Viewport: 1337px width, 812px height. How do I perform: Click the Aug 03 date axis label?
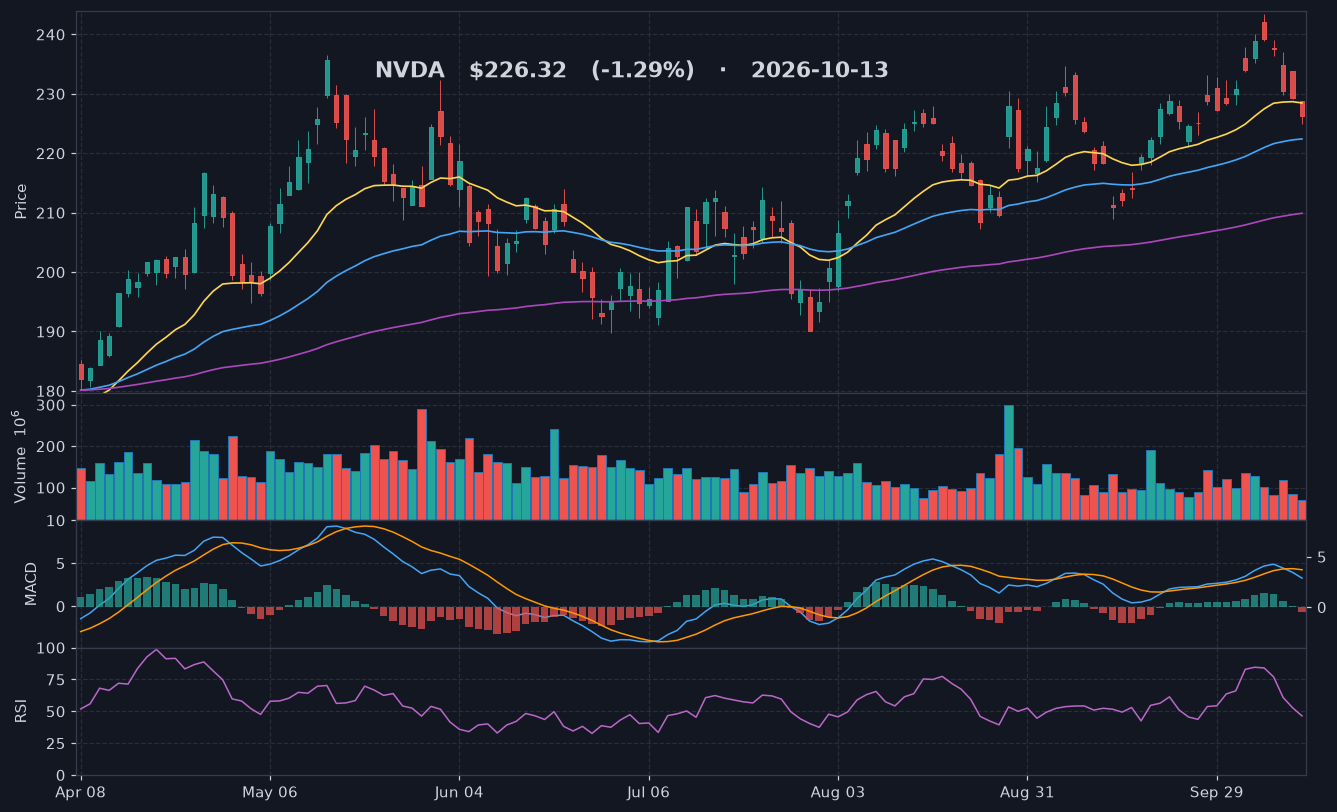tap(838, 792)
